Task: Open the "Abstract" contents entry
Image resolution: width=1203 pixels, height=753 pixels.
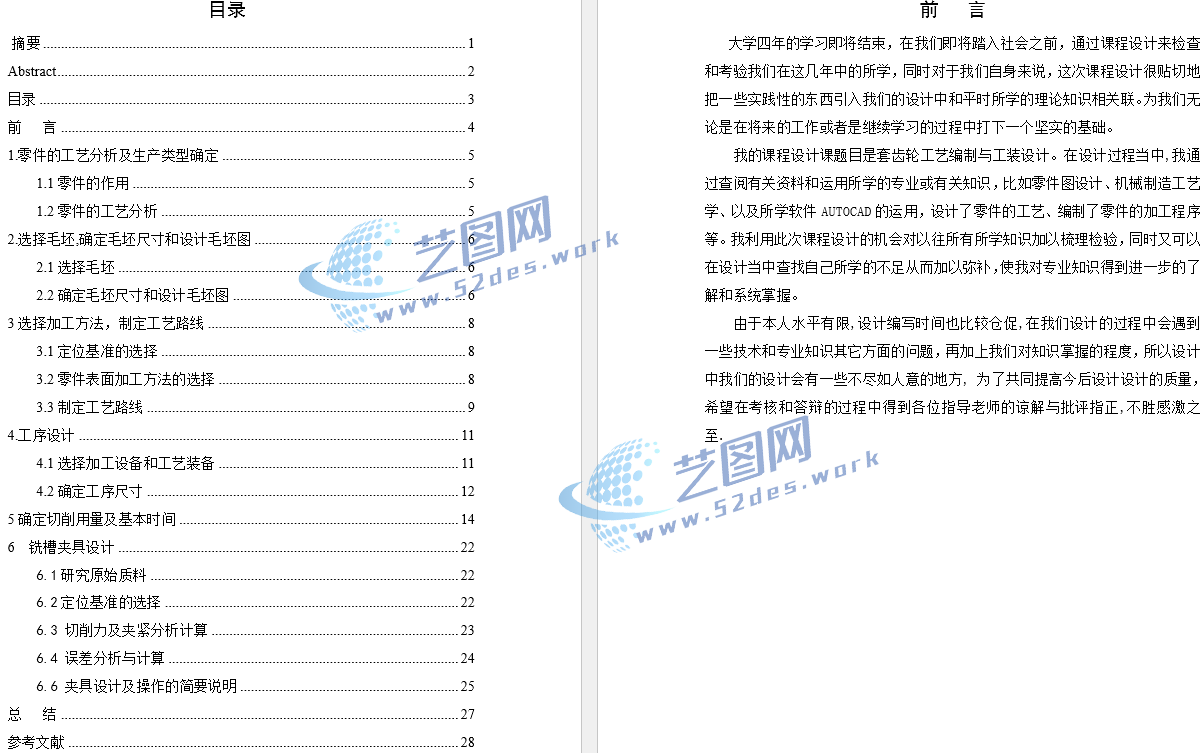Action: (241, 72)
